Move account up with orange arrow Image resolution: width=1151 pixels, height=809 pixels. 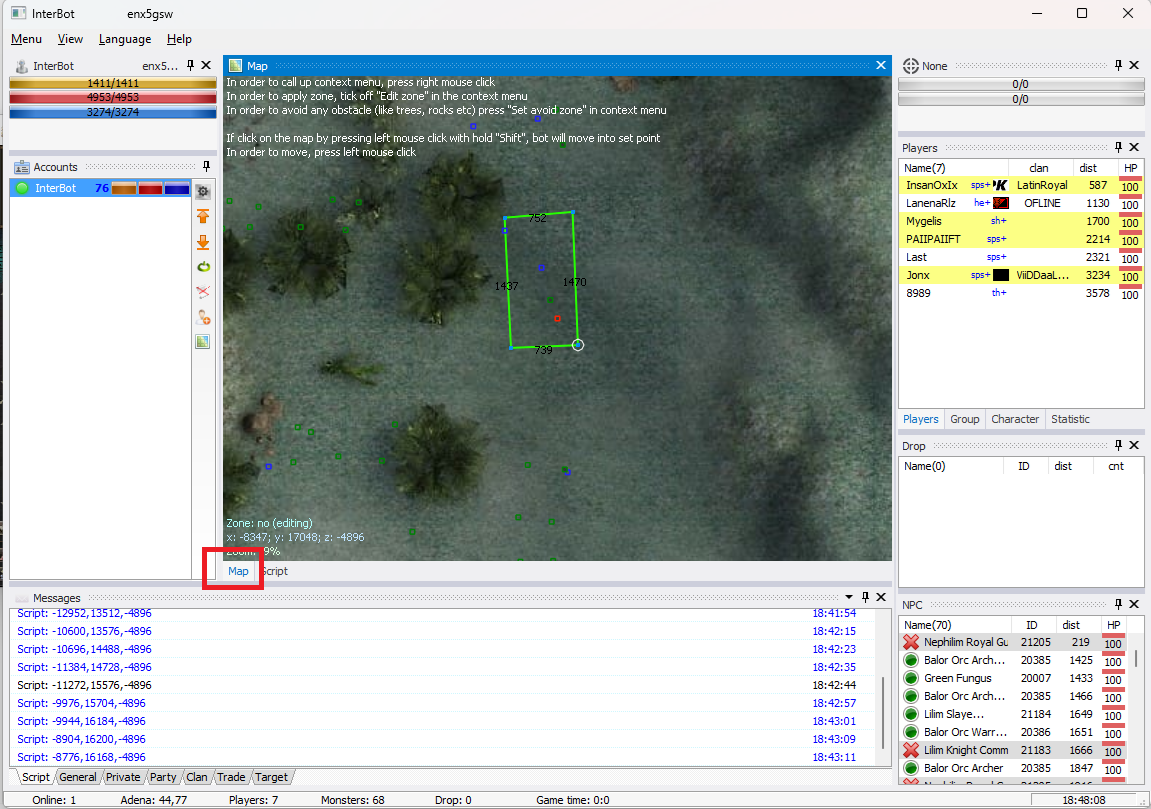coord(203,216)
